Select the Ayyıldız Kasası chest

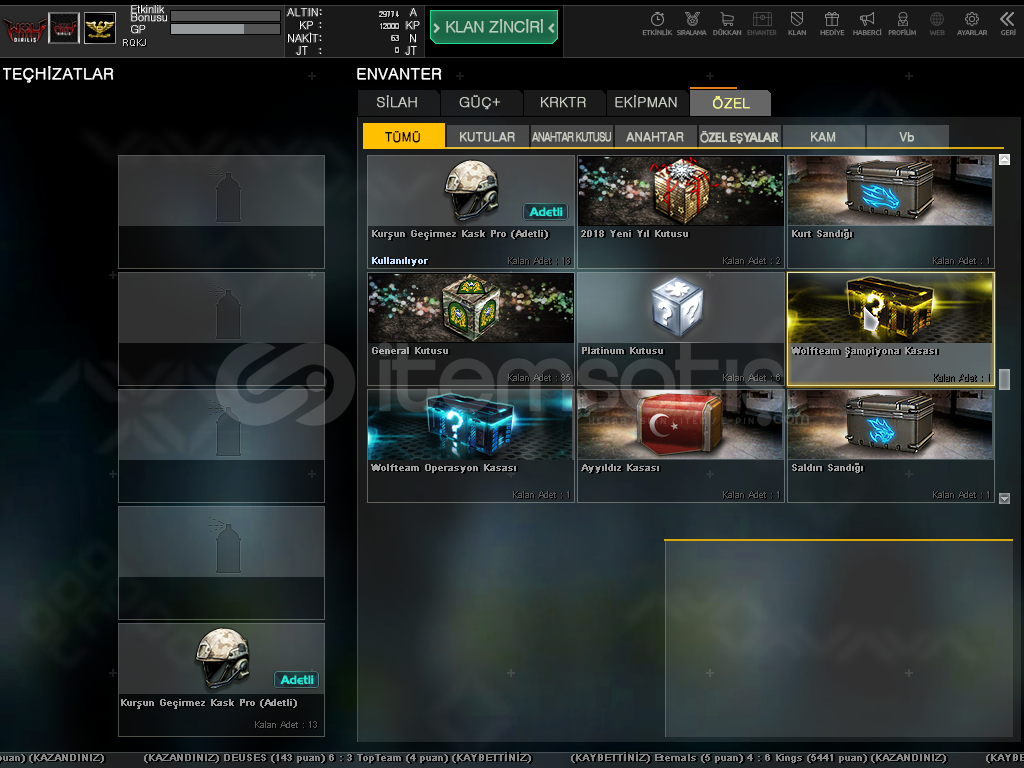(680, 446)
